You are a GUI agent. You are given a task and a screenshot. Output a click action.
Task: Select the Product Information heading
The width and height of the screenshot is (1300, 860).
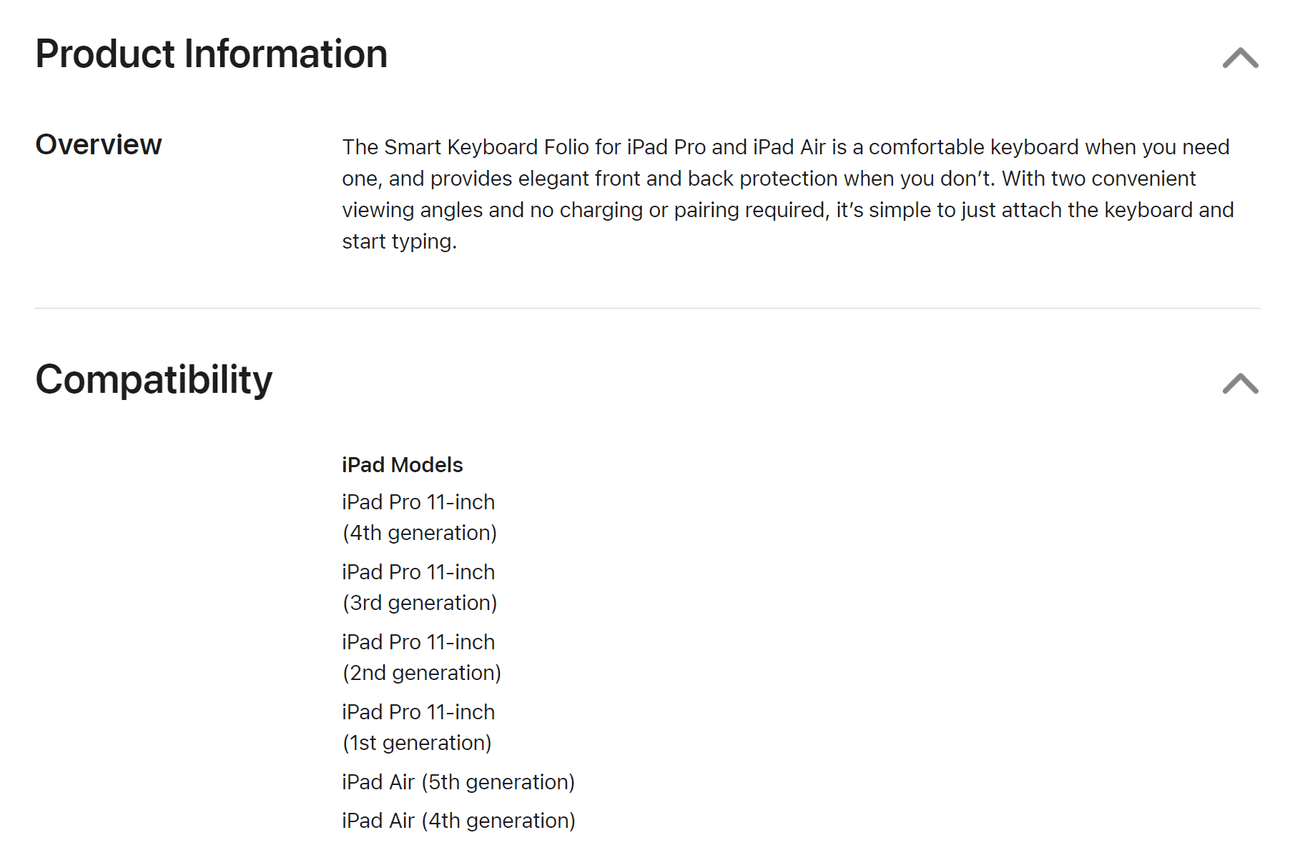coord(211,54)
